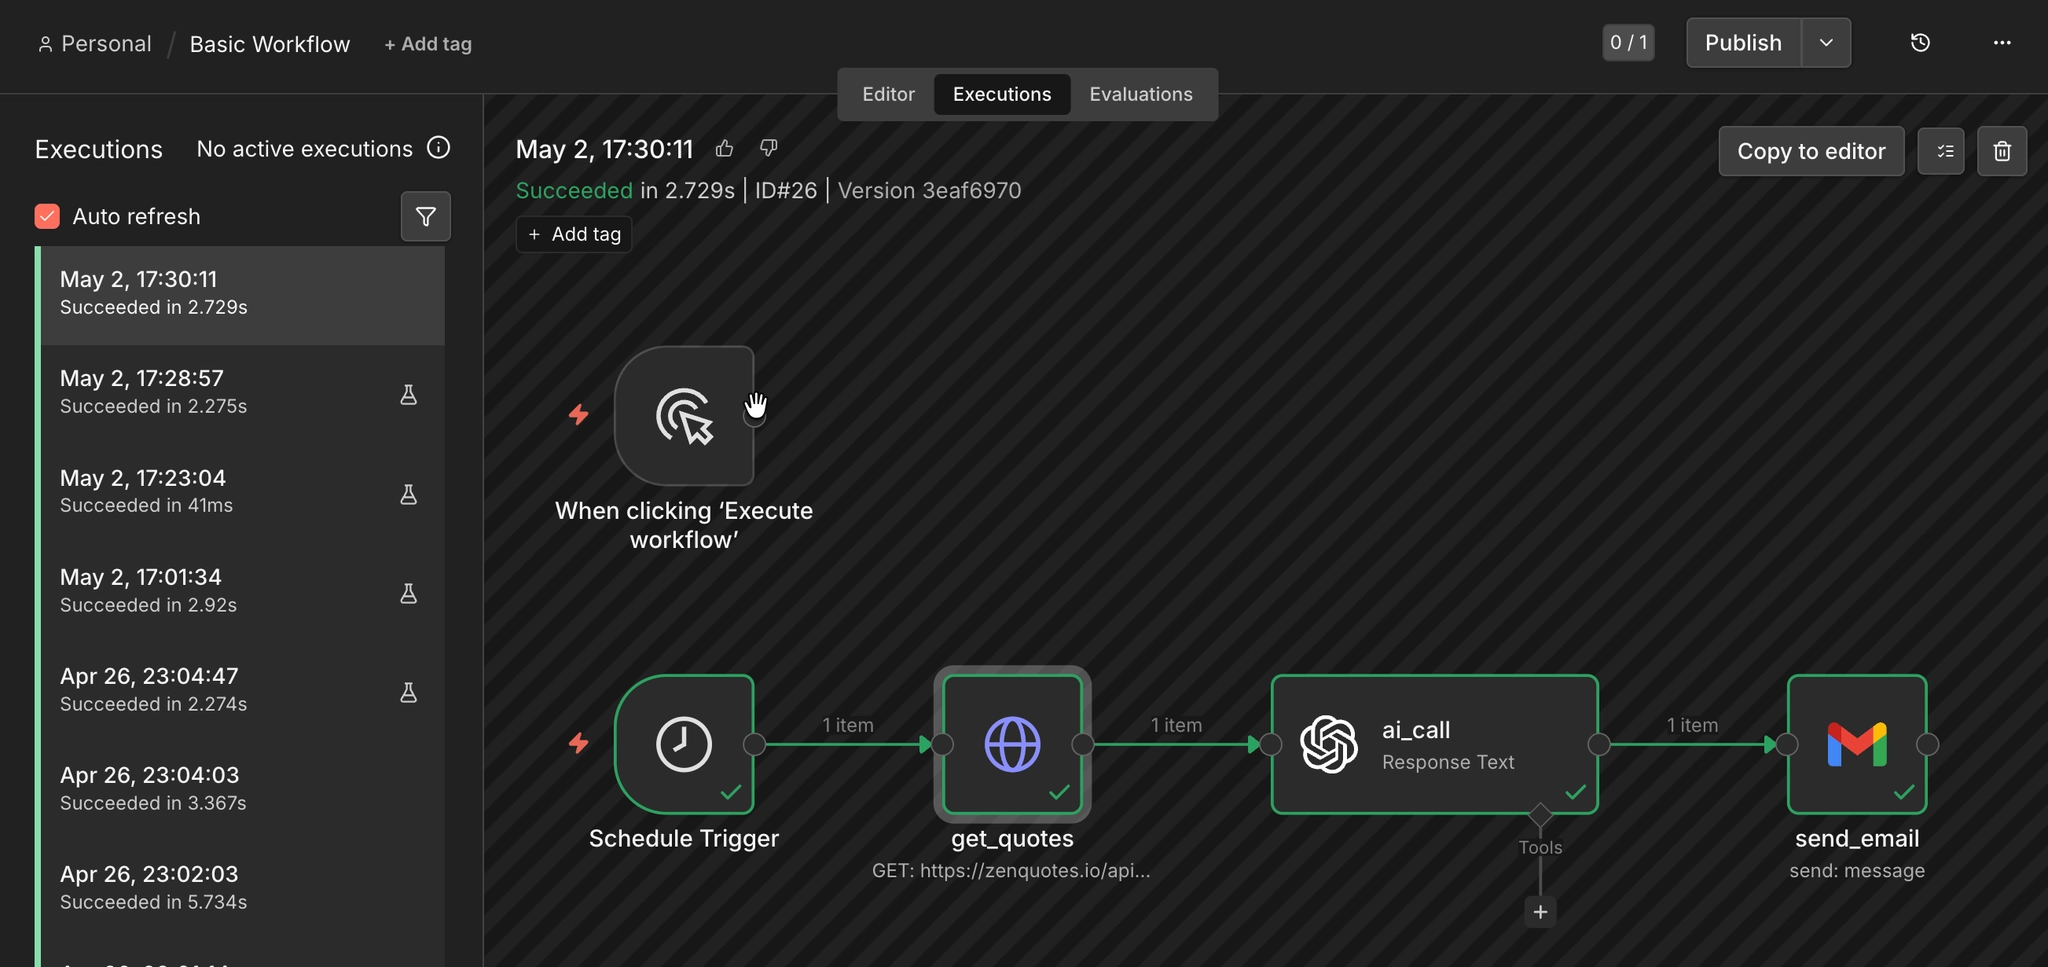Select execution May 2, 17:28:57
2048x967 pixels.
(x=242, y=395)
